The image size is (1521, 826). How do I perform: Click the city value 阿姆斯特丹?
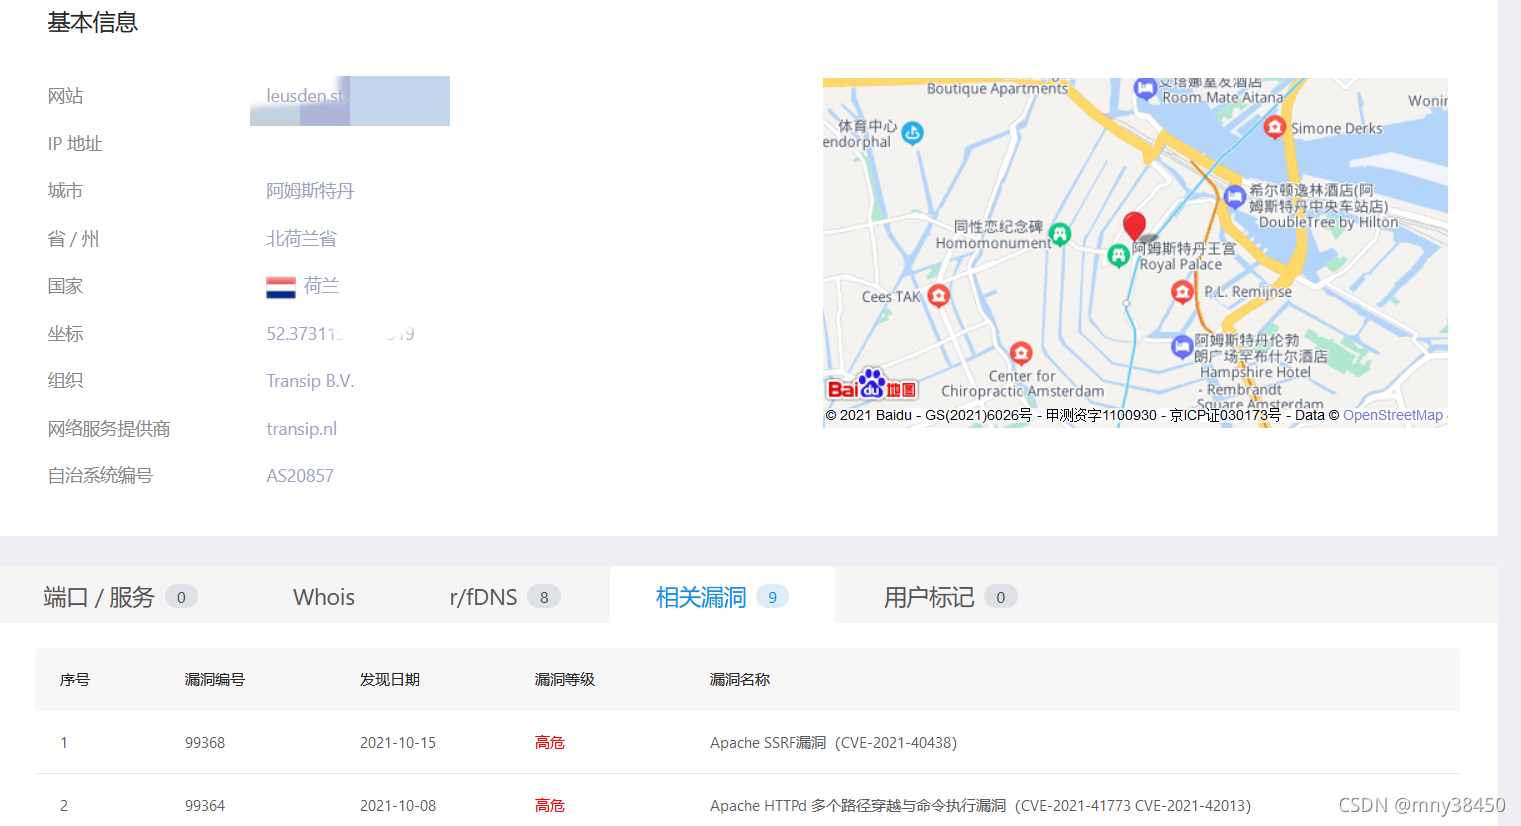(310, 191)
